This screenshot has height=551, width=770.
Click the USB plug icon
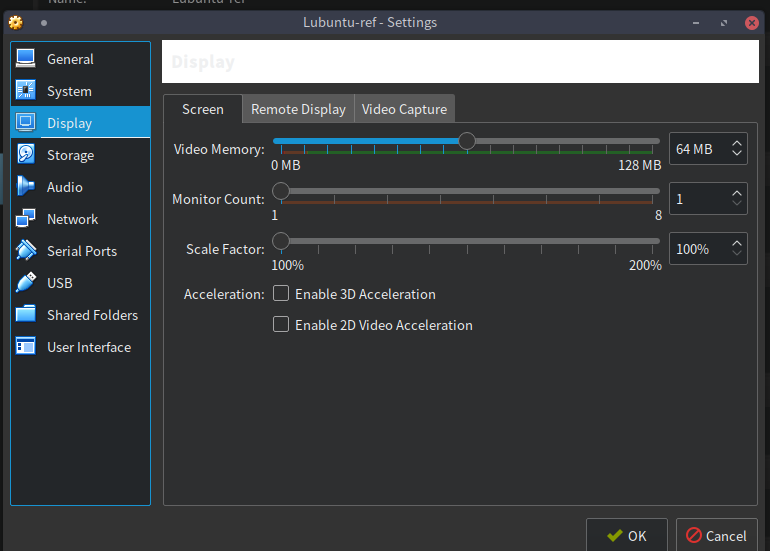[26, 283]
